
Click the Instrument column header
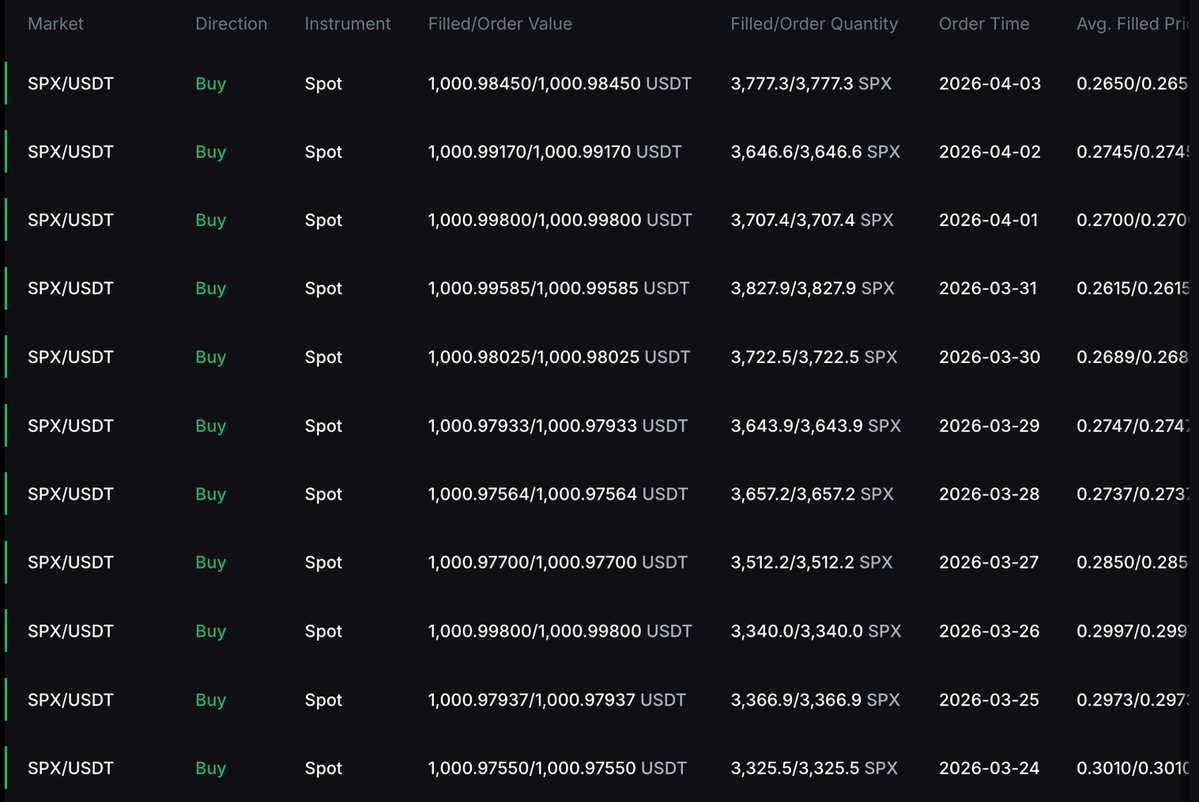[347, 24]
